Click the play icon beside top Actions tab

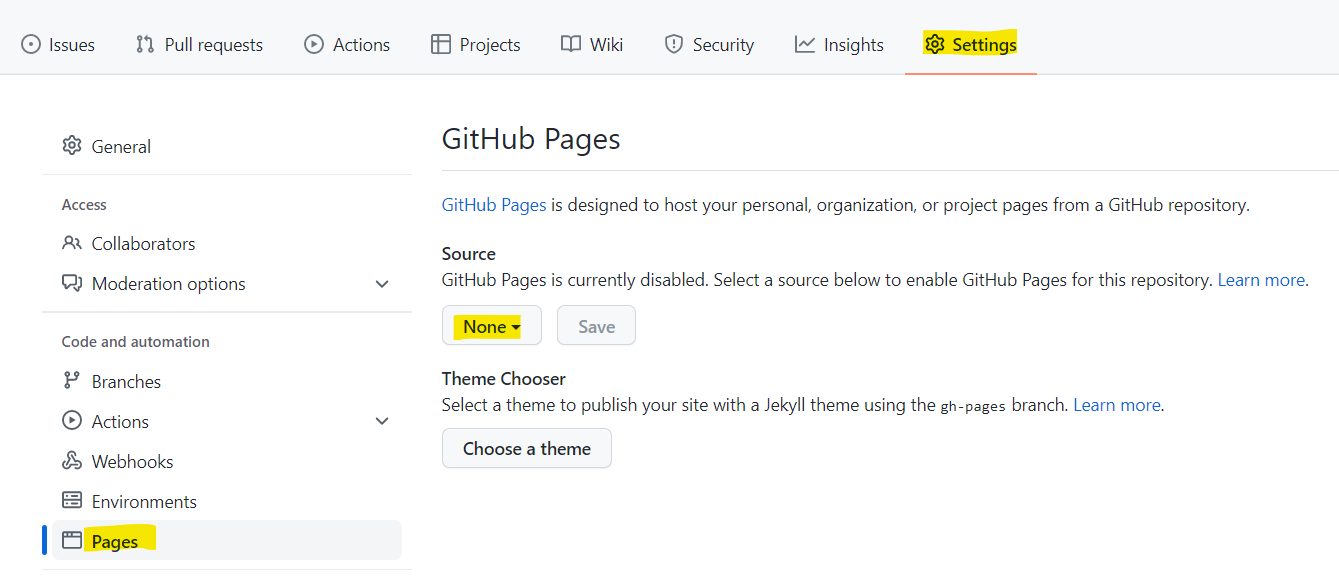pos(314,45)
